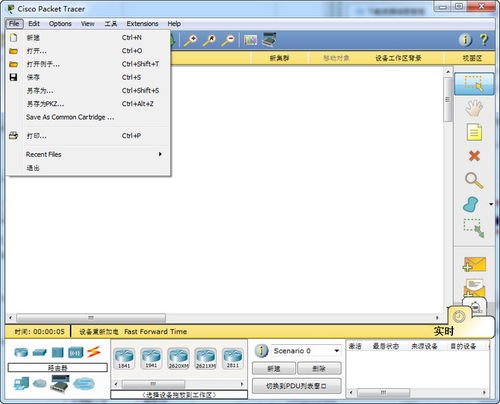Select the Connections lightning bolt icon

click(x=94, y=352)
